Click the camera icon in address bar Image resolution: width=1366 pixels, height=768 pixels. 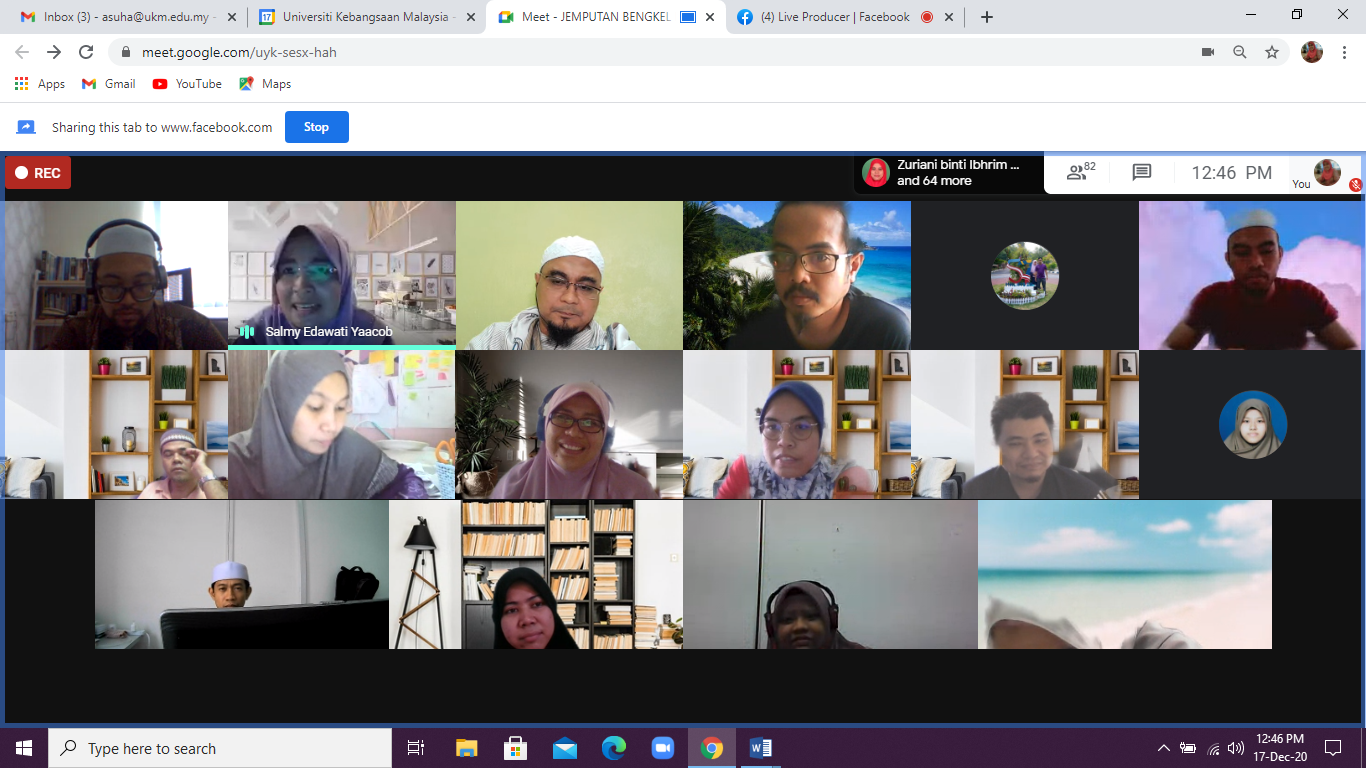coord(1207,52)
